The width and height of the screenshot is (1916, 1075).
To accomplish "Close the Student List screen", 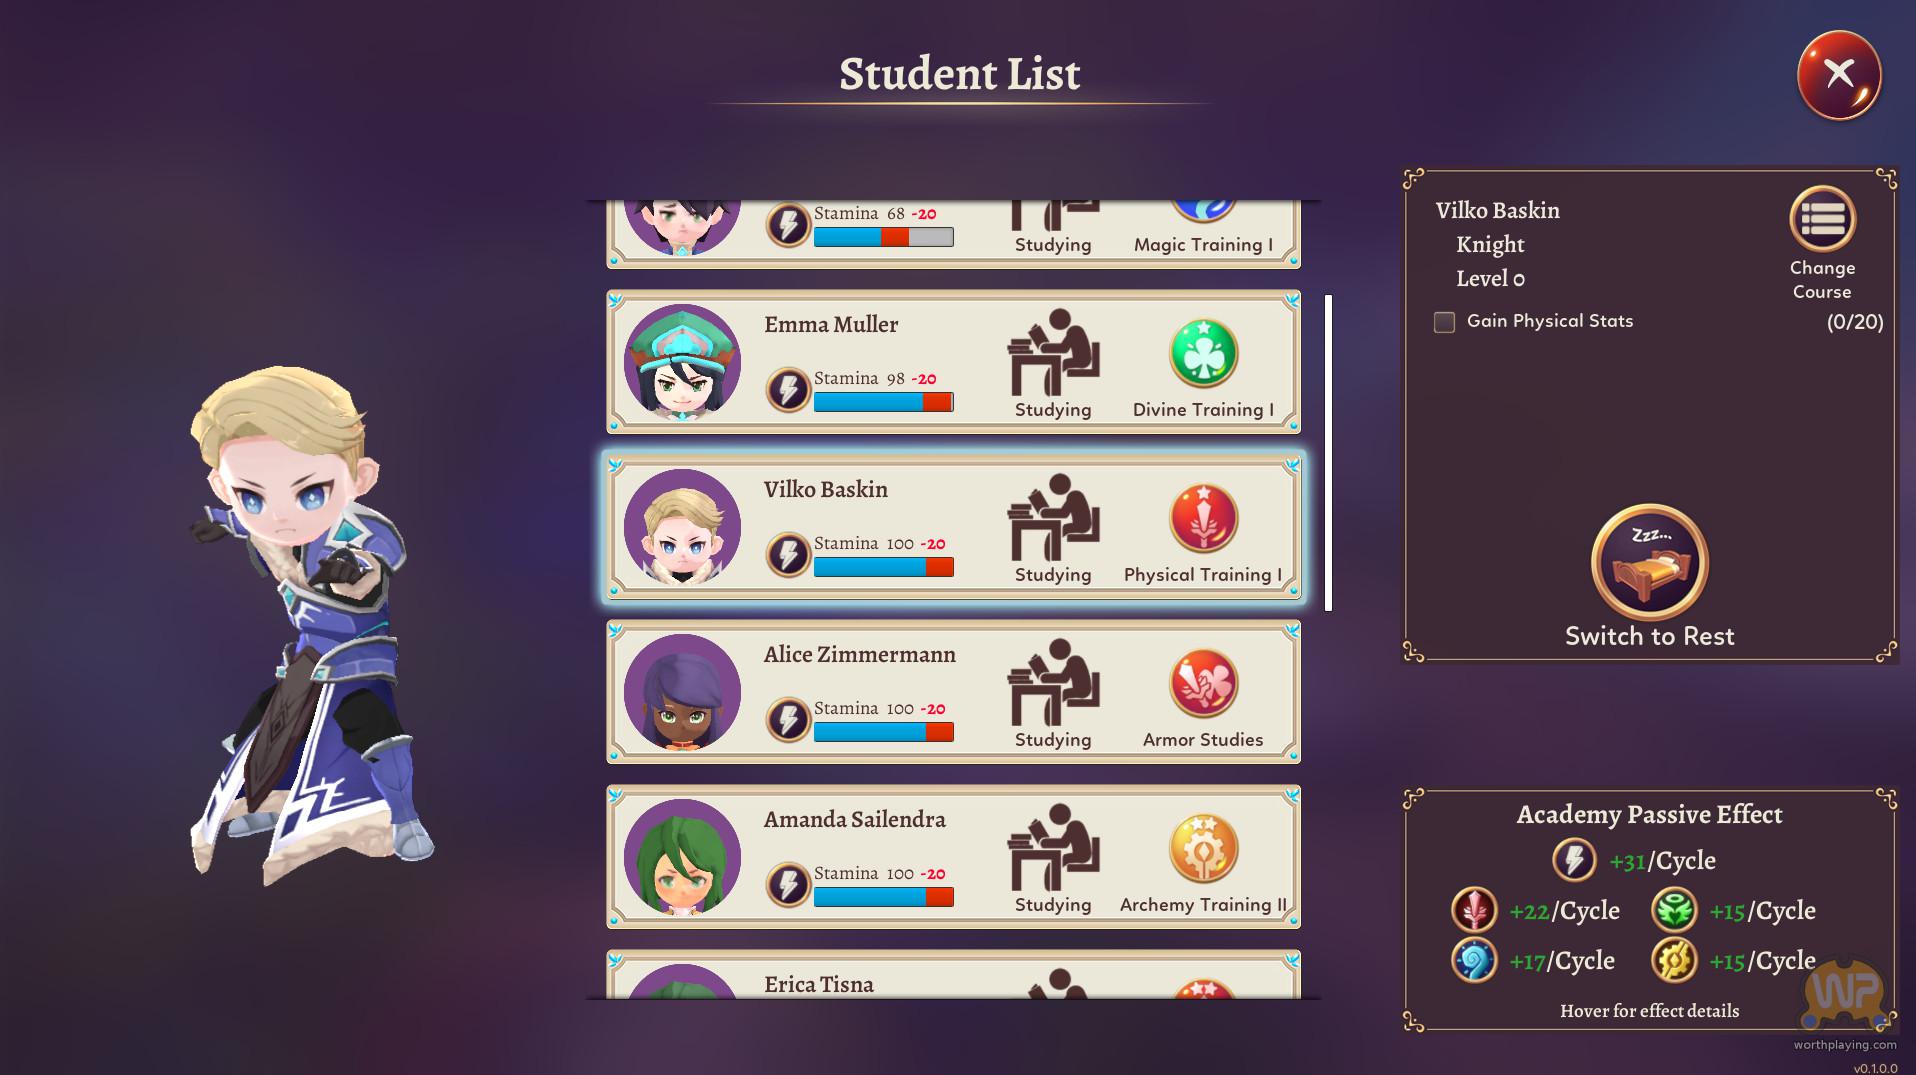I will tap(1839, 75).
